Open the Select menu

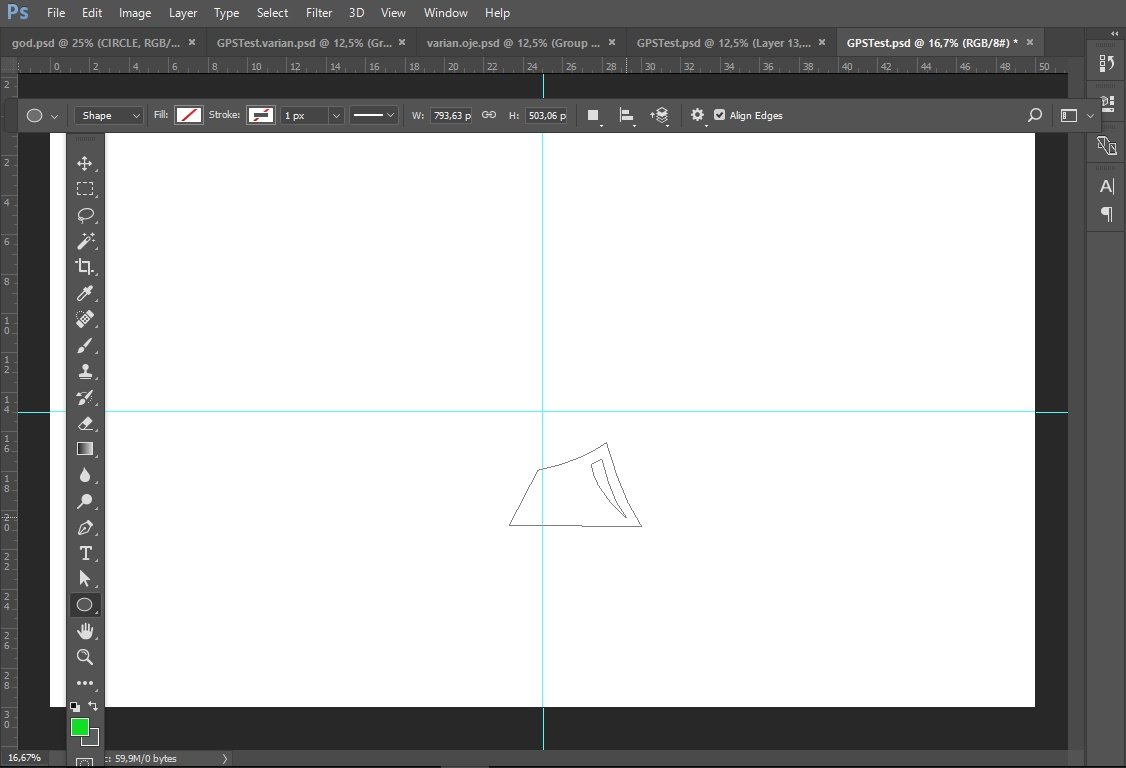tap(272, 13)
